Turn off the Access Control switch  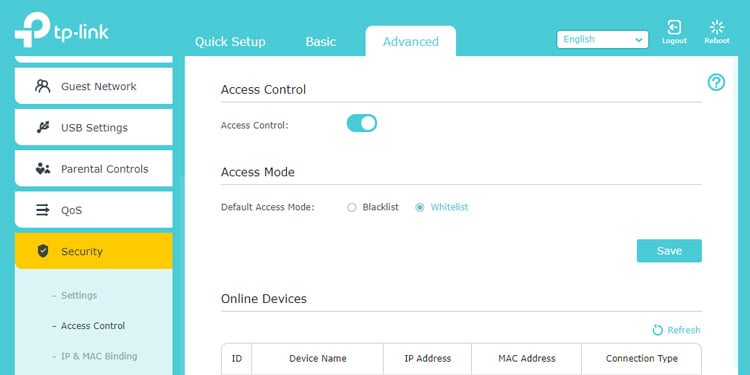[362, 123]
